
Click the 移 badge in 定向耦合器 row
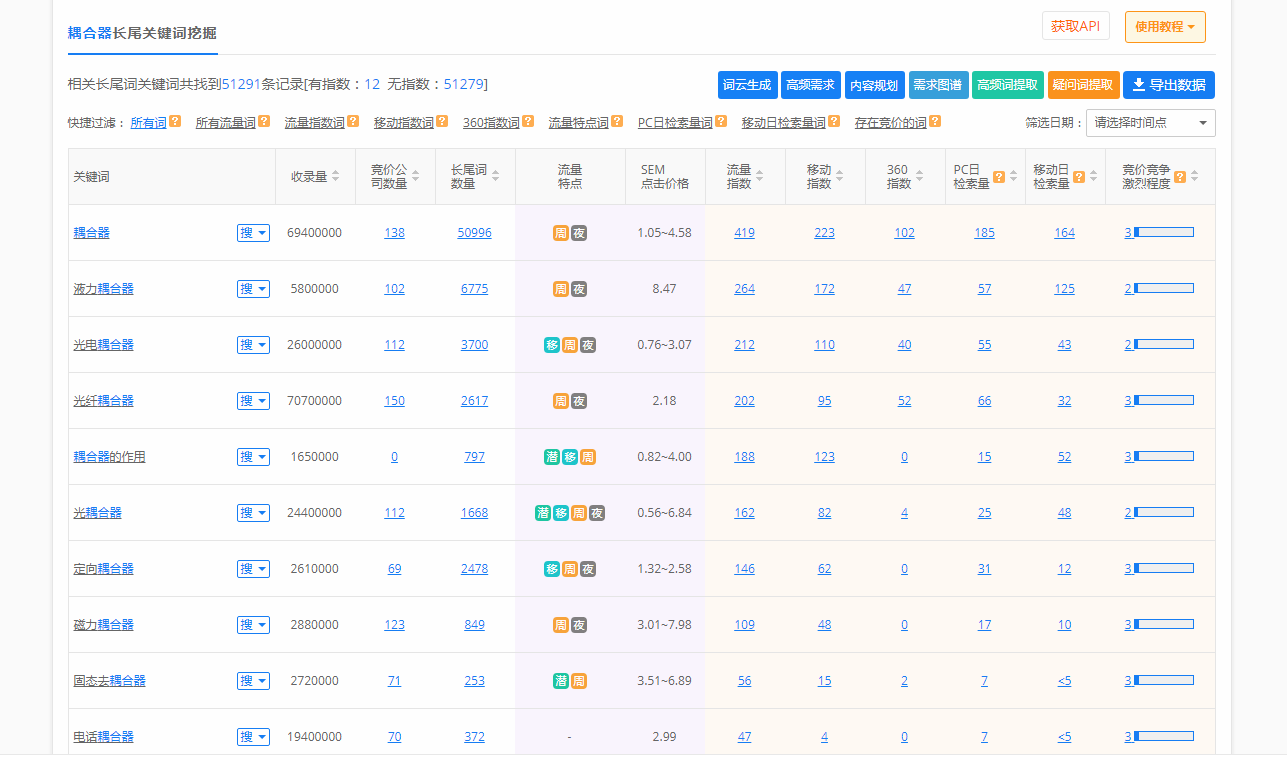tap(552, 569)
